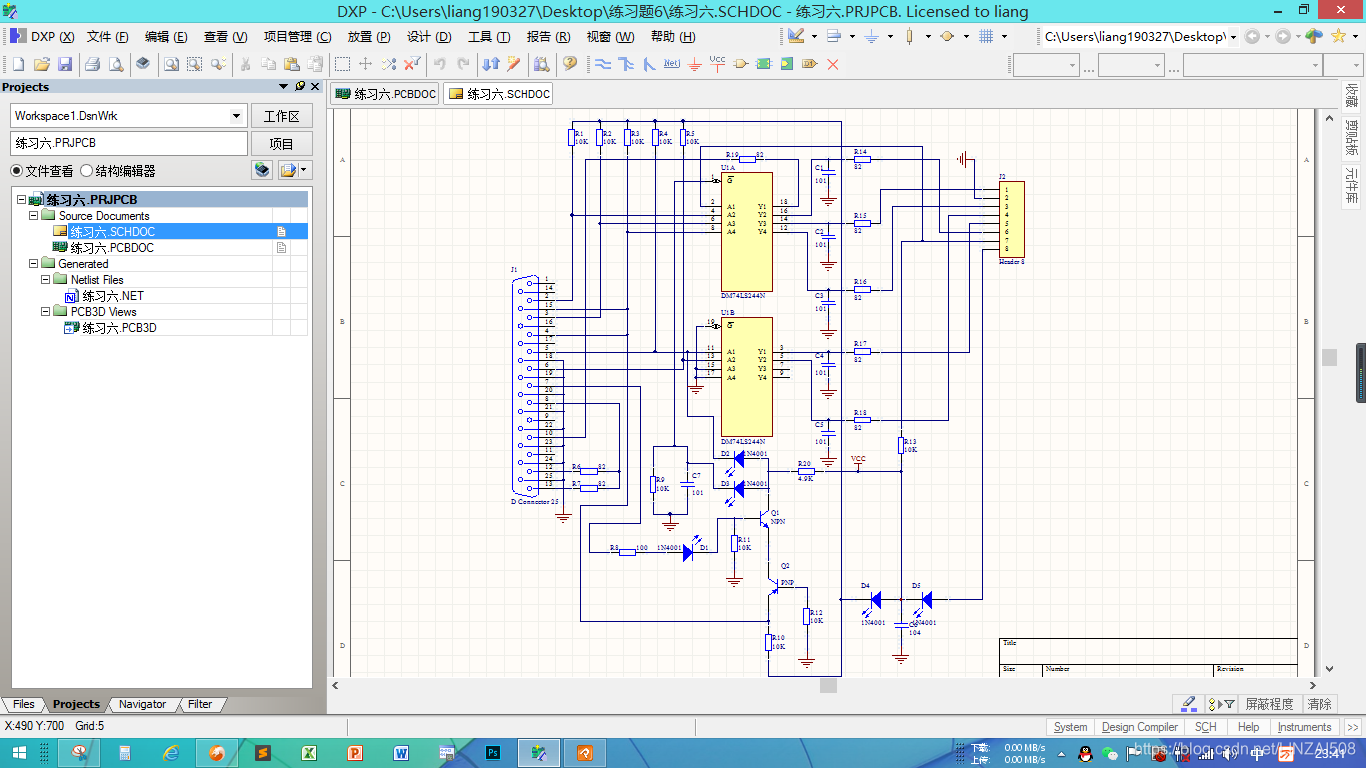Select the 文件查看 radio button

16,171
